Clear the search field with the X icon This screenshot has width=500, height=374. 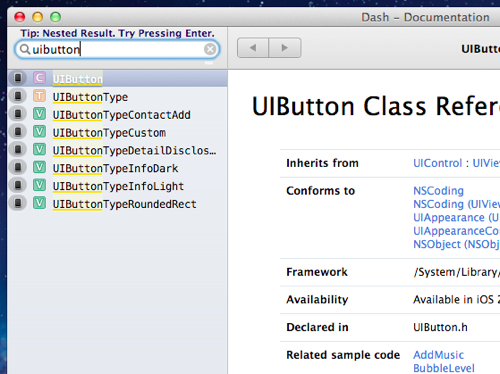pos(210,49)
